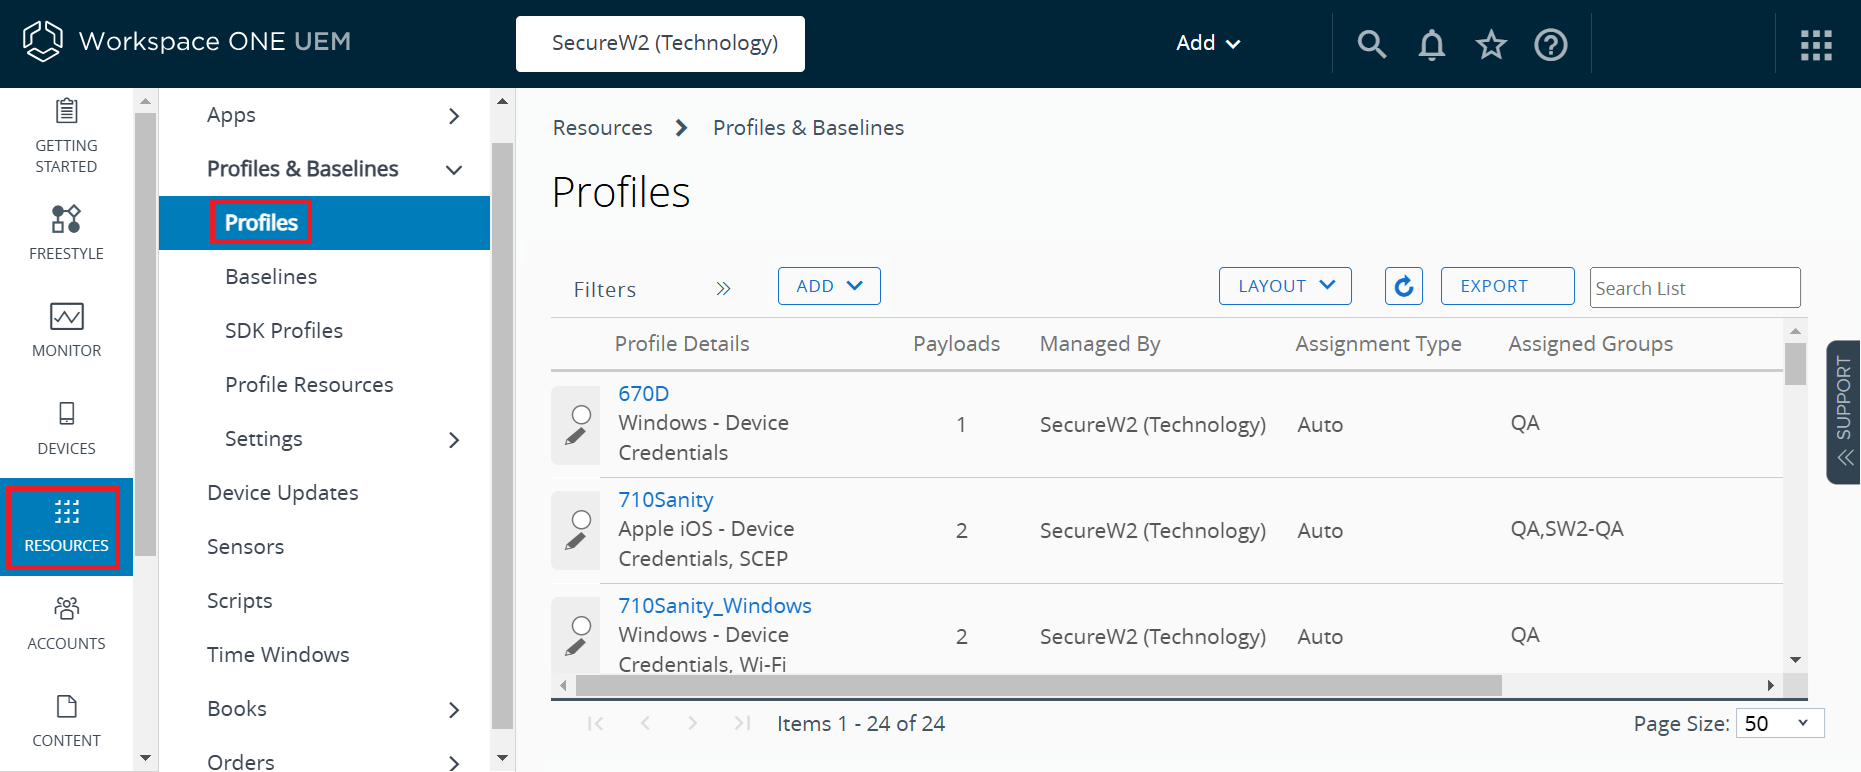Open the 710Sanity profile link
The width and height of the screenshot is (1861, 772).
[665, 500]
